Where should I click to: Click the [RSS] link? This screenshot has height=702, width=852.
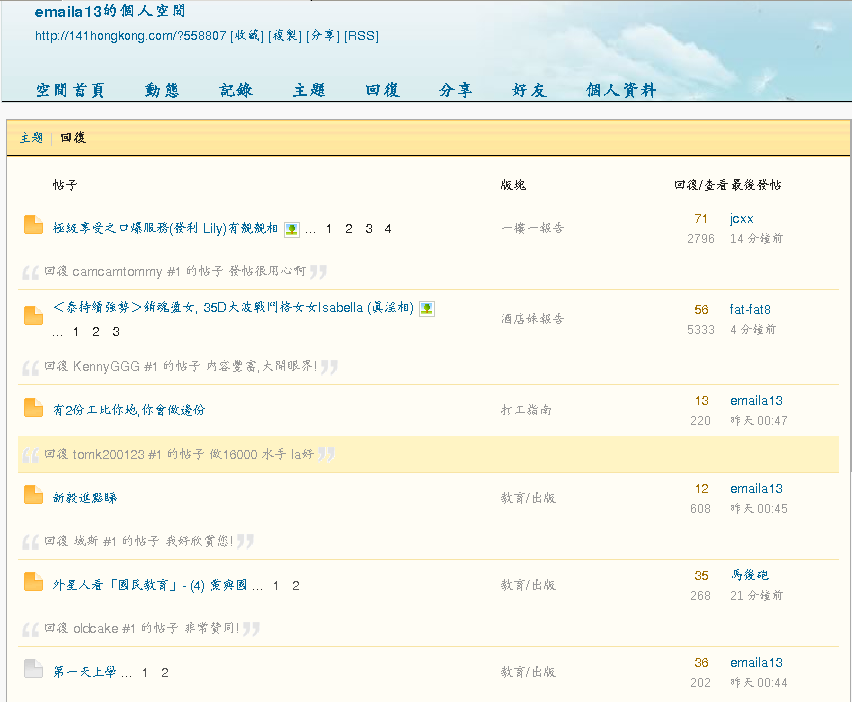(x=361, y=36)
